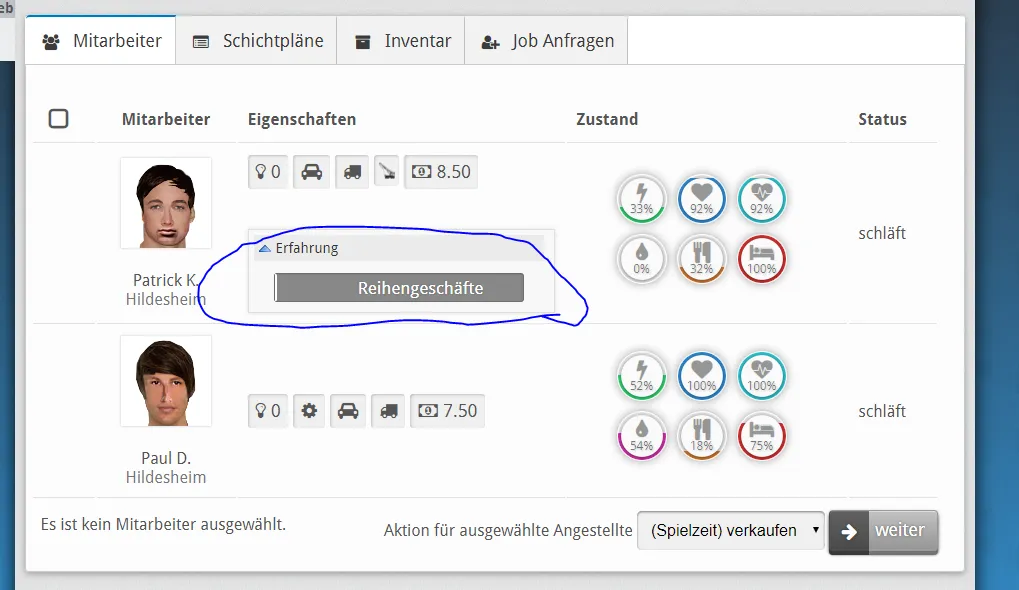The width and height of the screenshot is (1019, 590).
Task: Click Patrick K.'s 100% sleep gauge
Action: tap(761, 258)
